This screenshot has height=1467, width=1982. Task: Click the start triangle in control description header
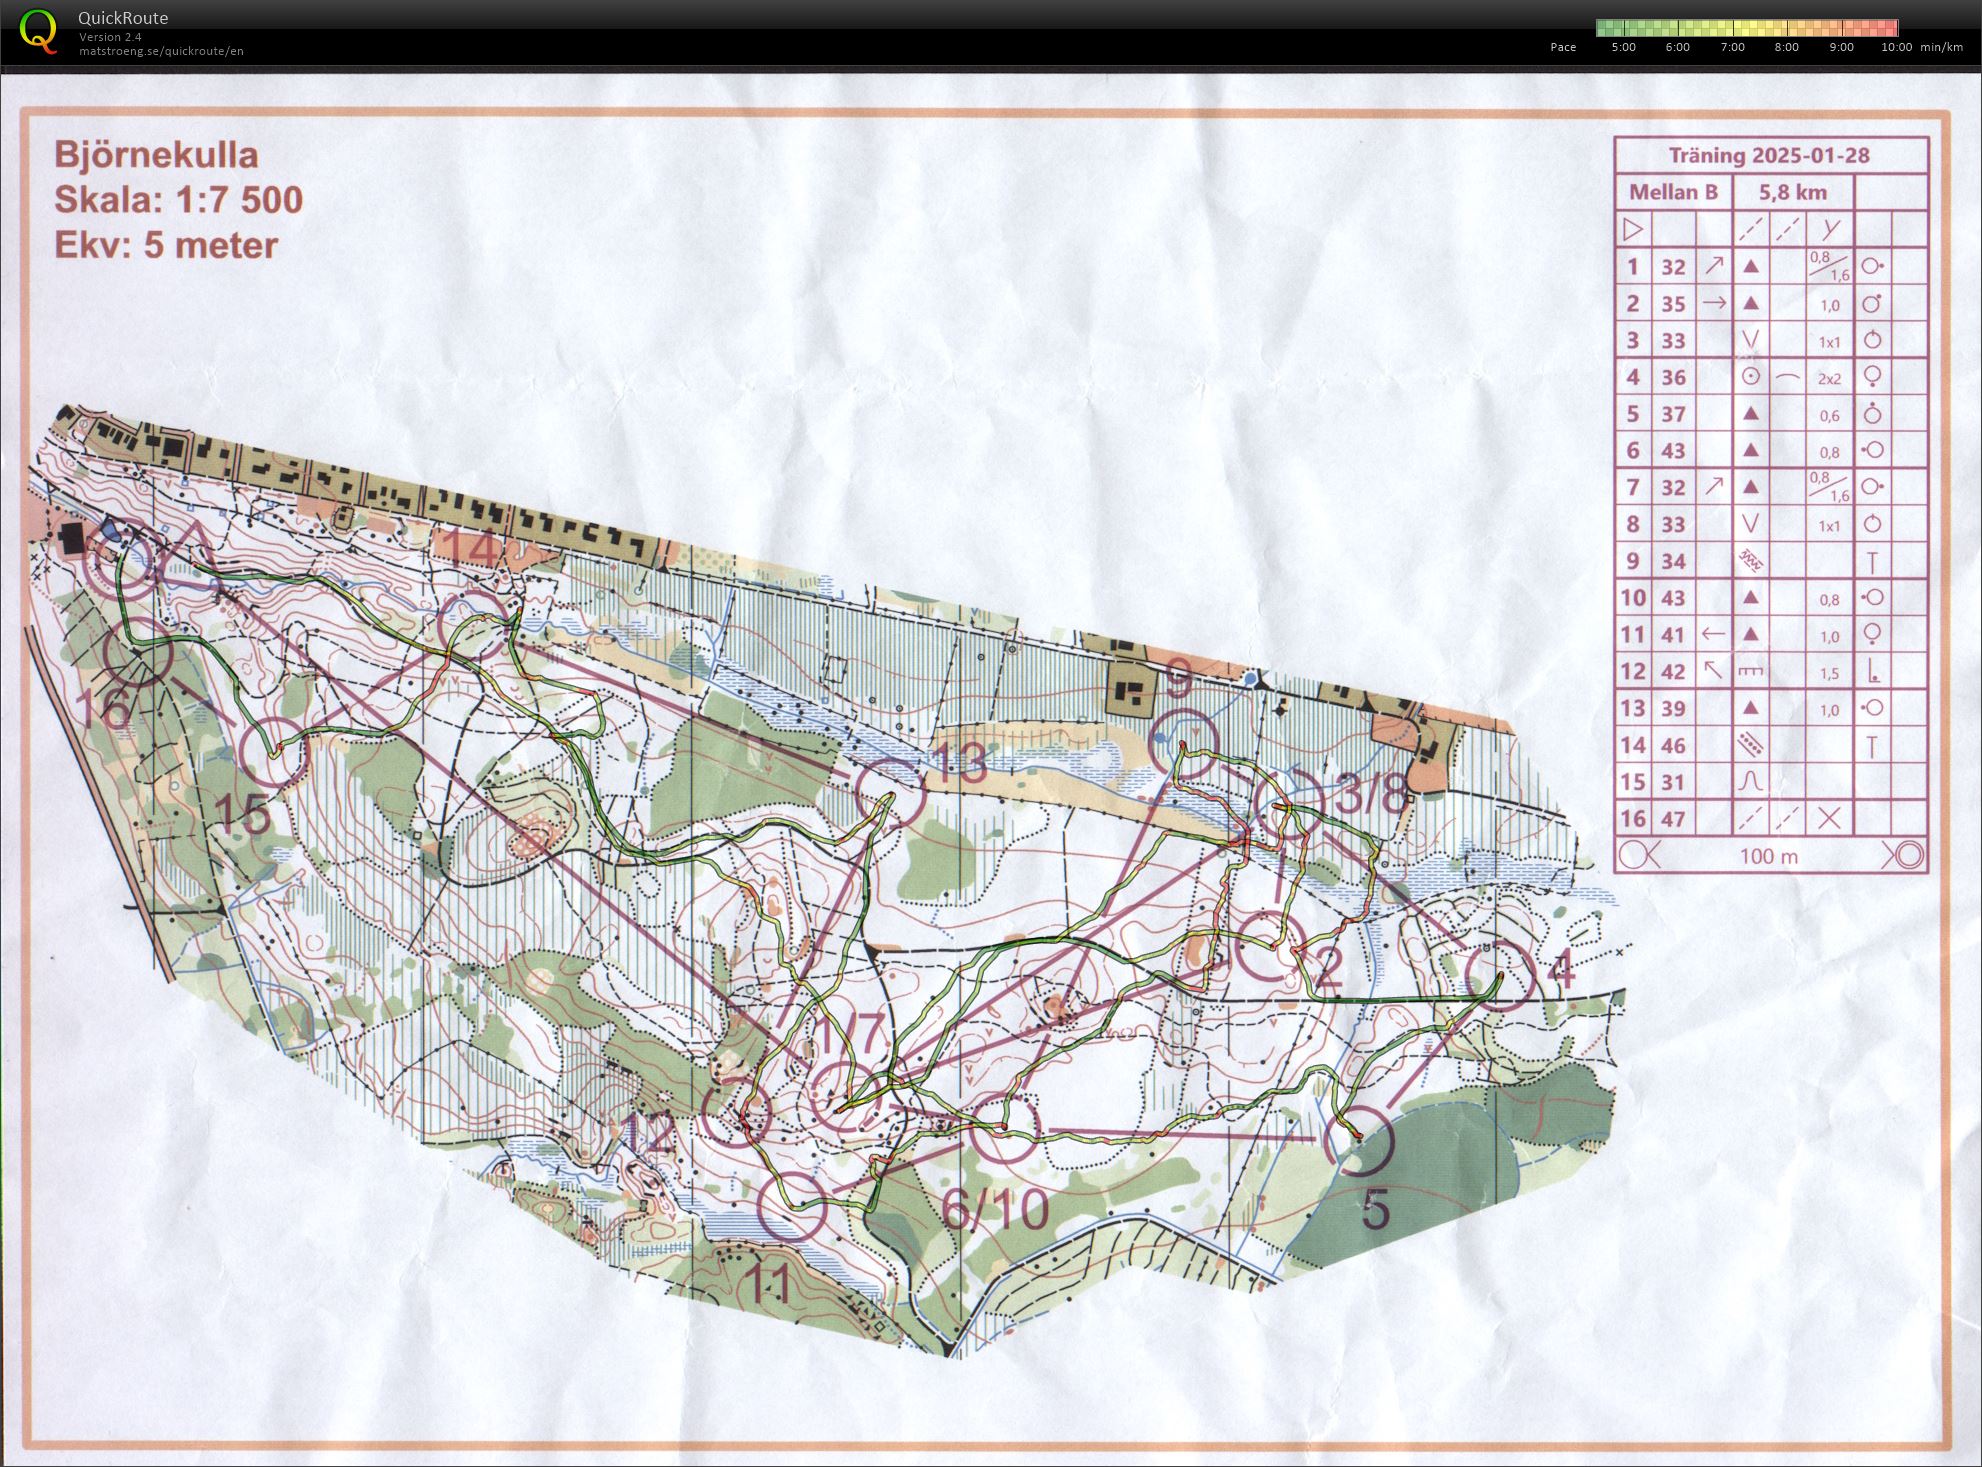[x=1632, y=230]
